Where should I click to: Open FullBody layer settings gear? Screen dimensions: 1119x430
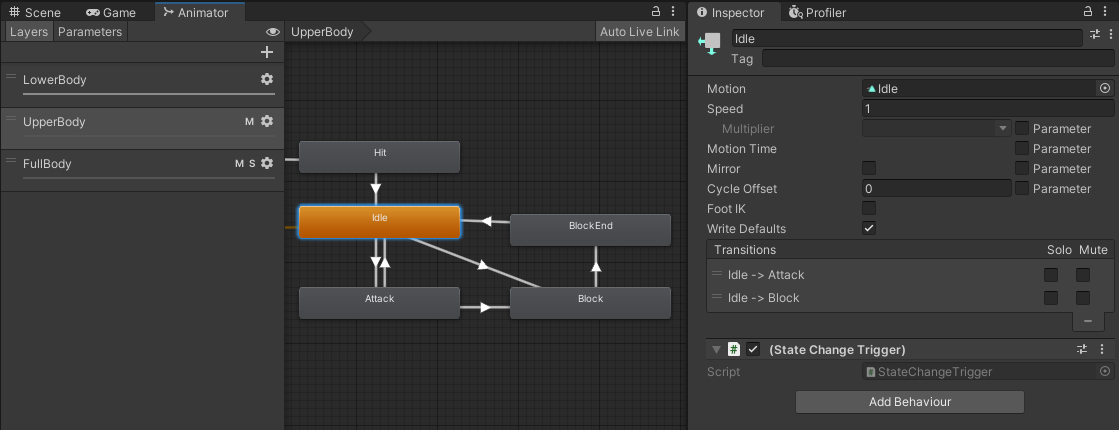(x=267, y=163)
